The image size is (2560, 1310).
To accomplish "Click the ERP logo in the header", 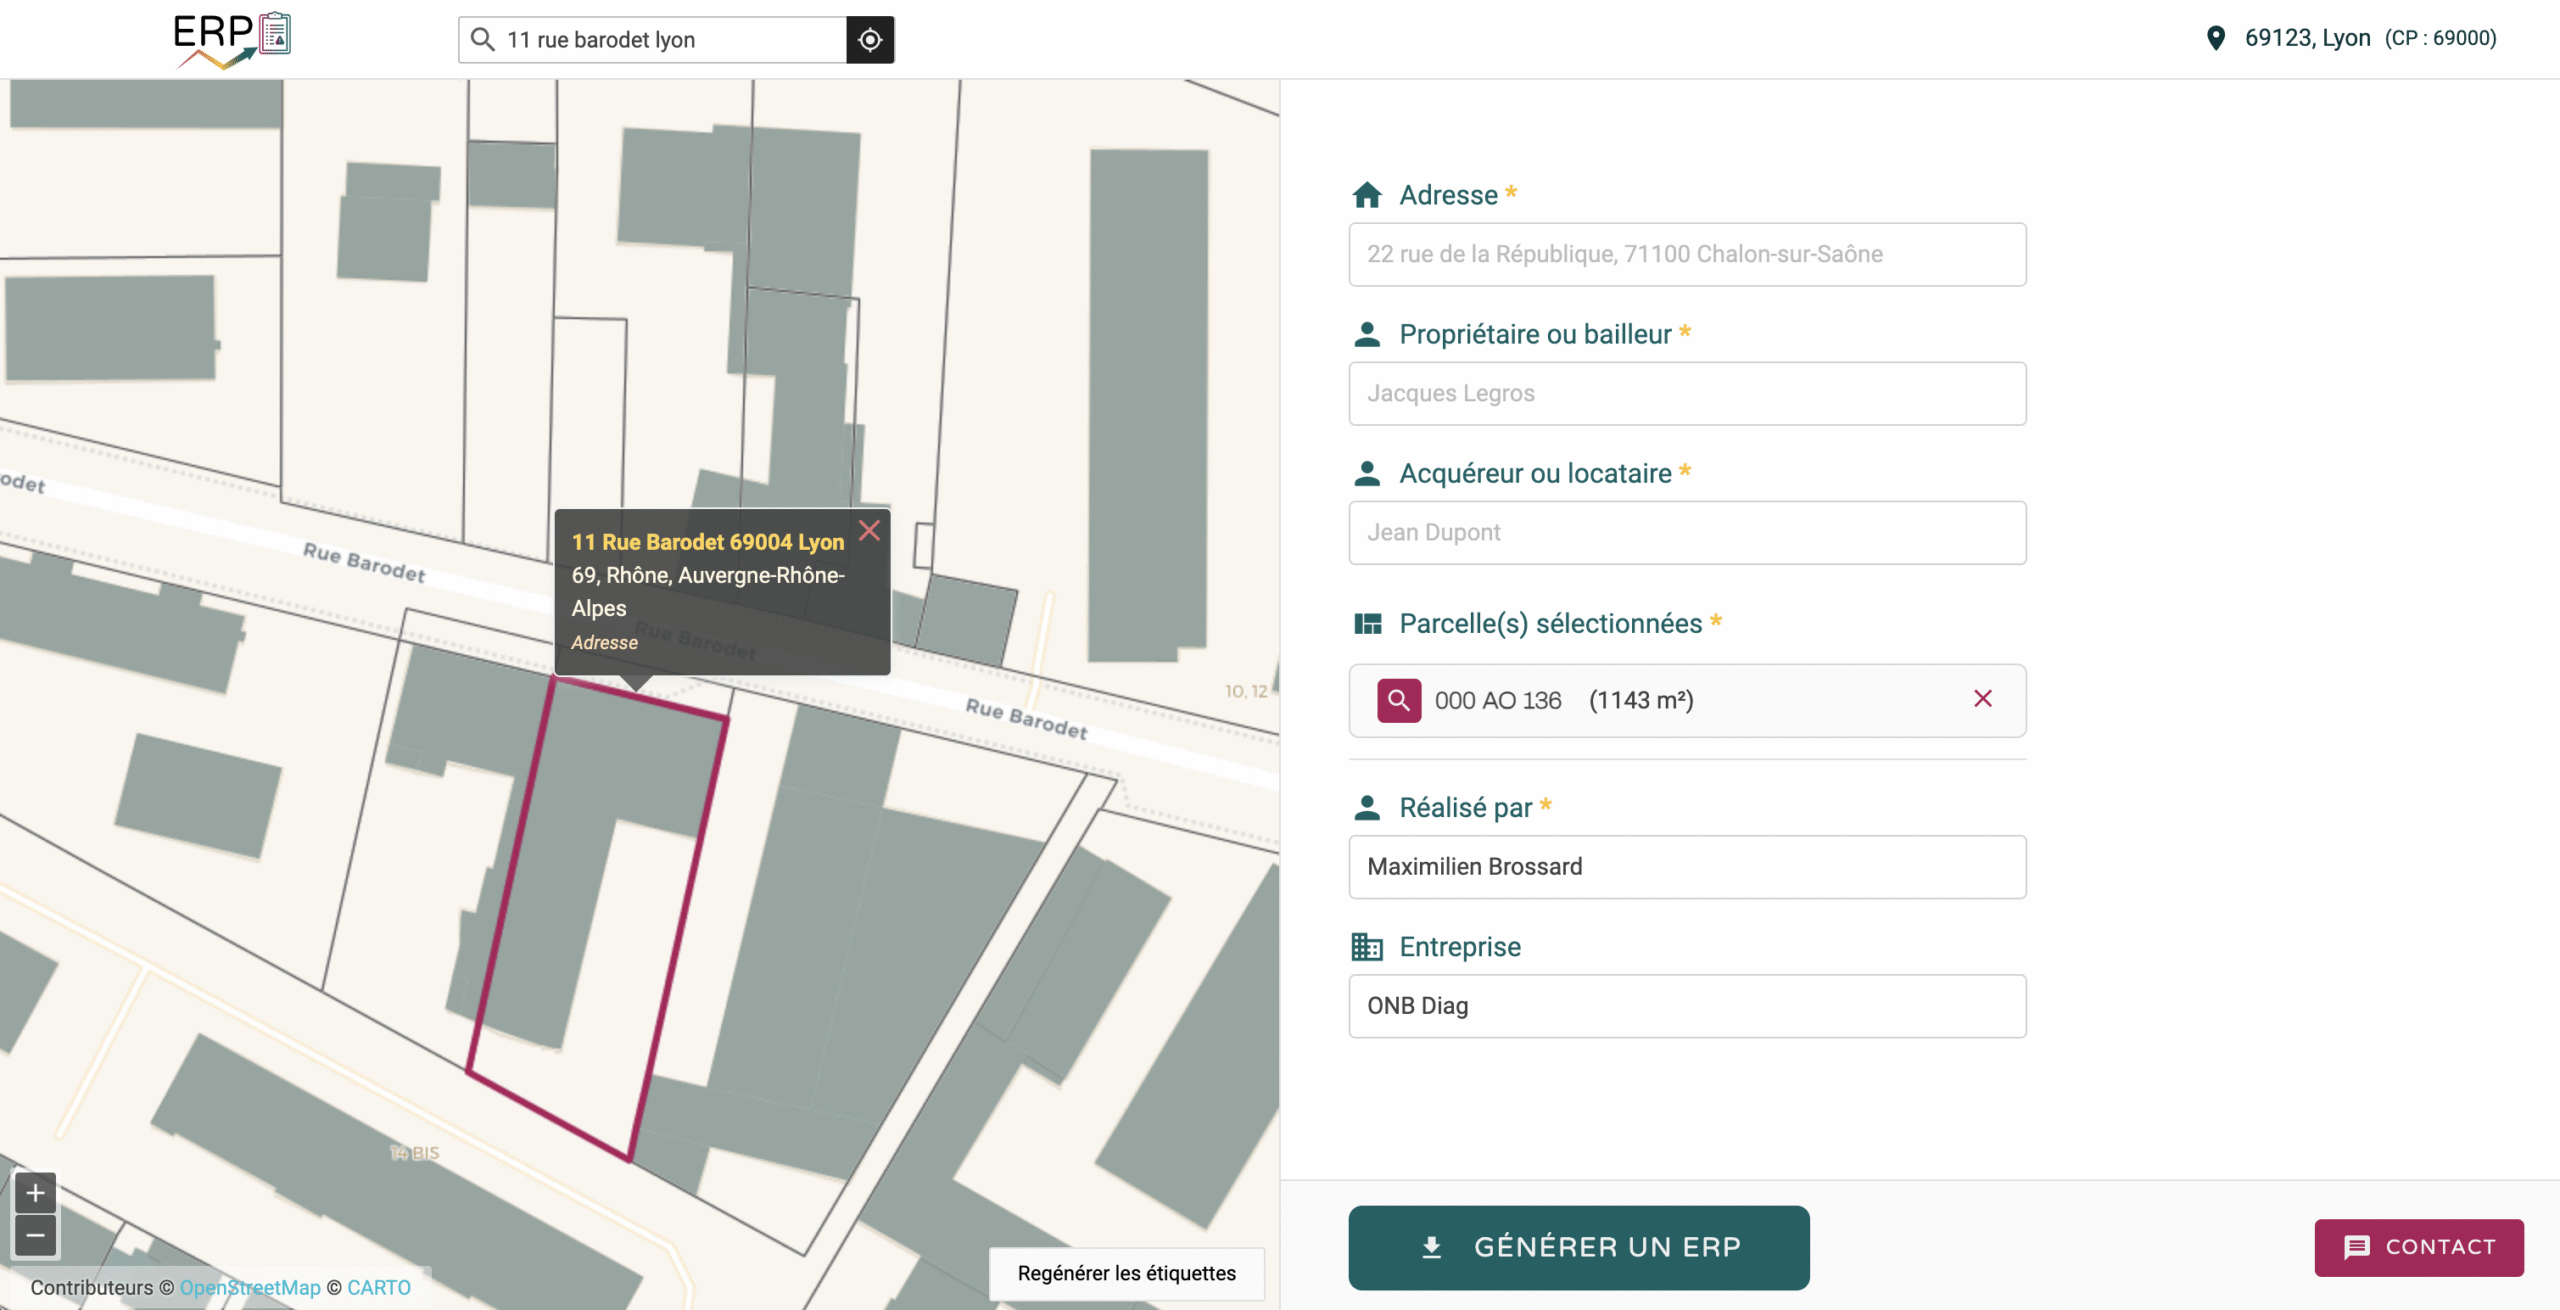I will pos(231,40).
